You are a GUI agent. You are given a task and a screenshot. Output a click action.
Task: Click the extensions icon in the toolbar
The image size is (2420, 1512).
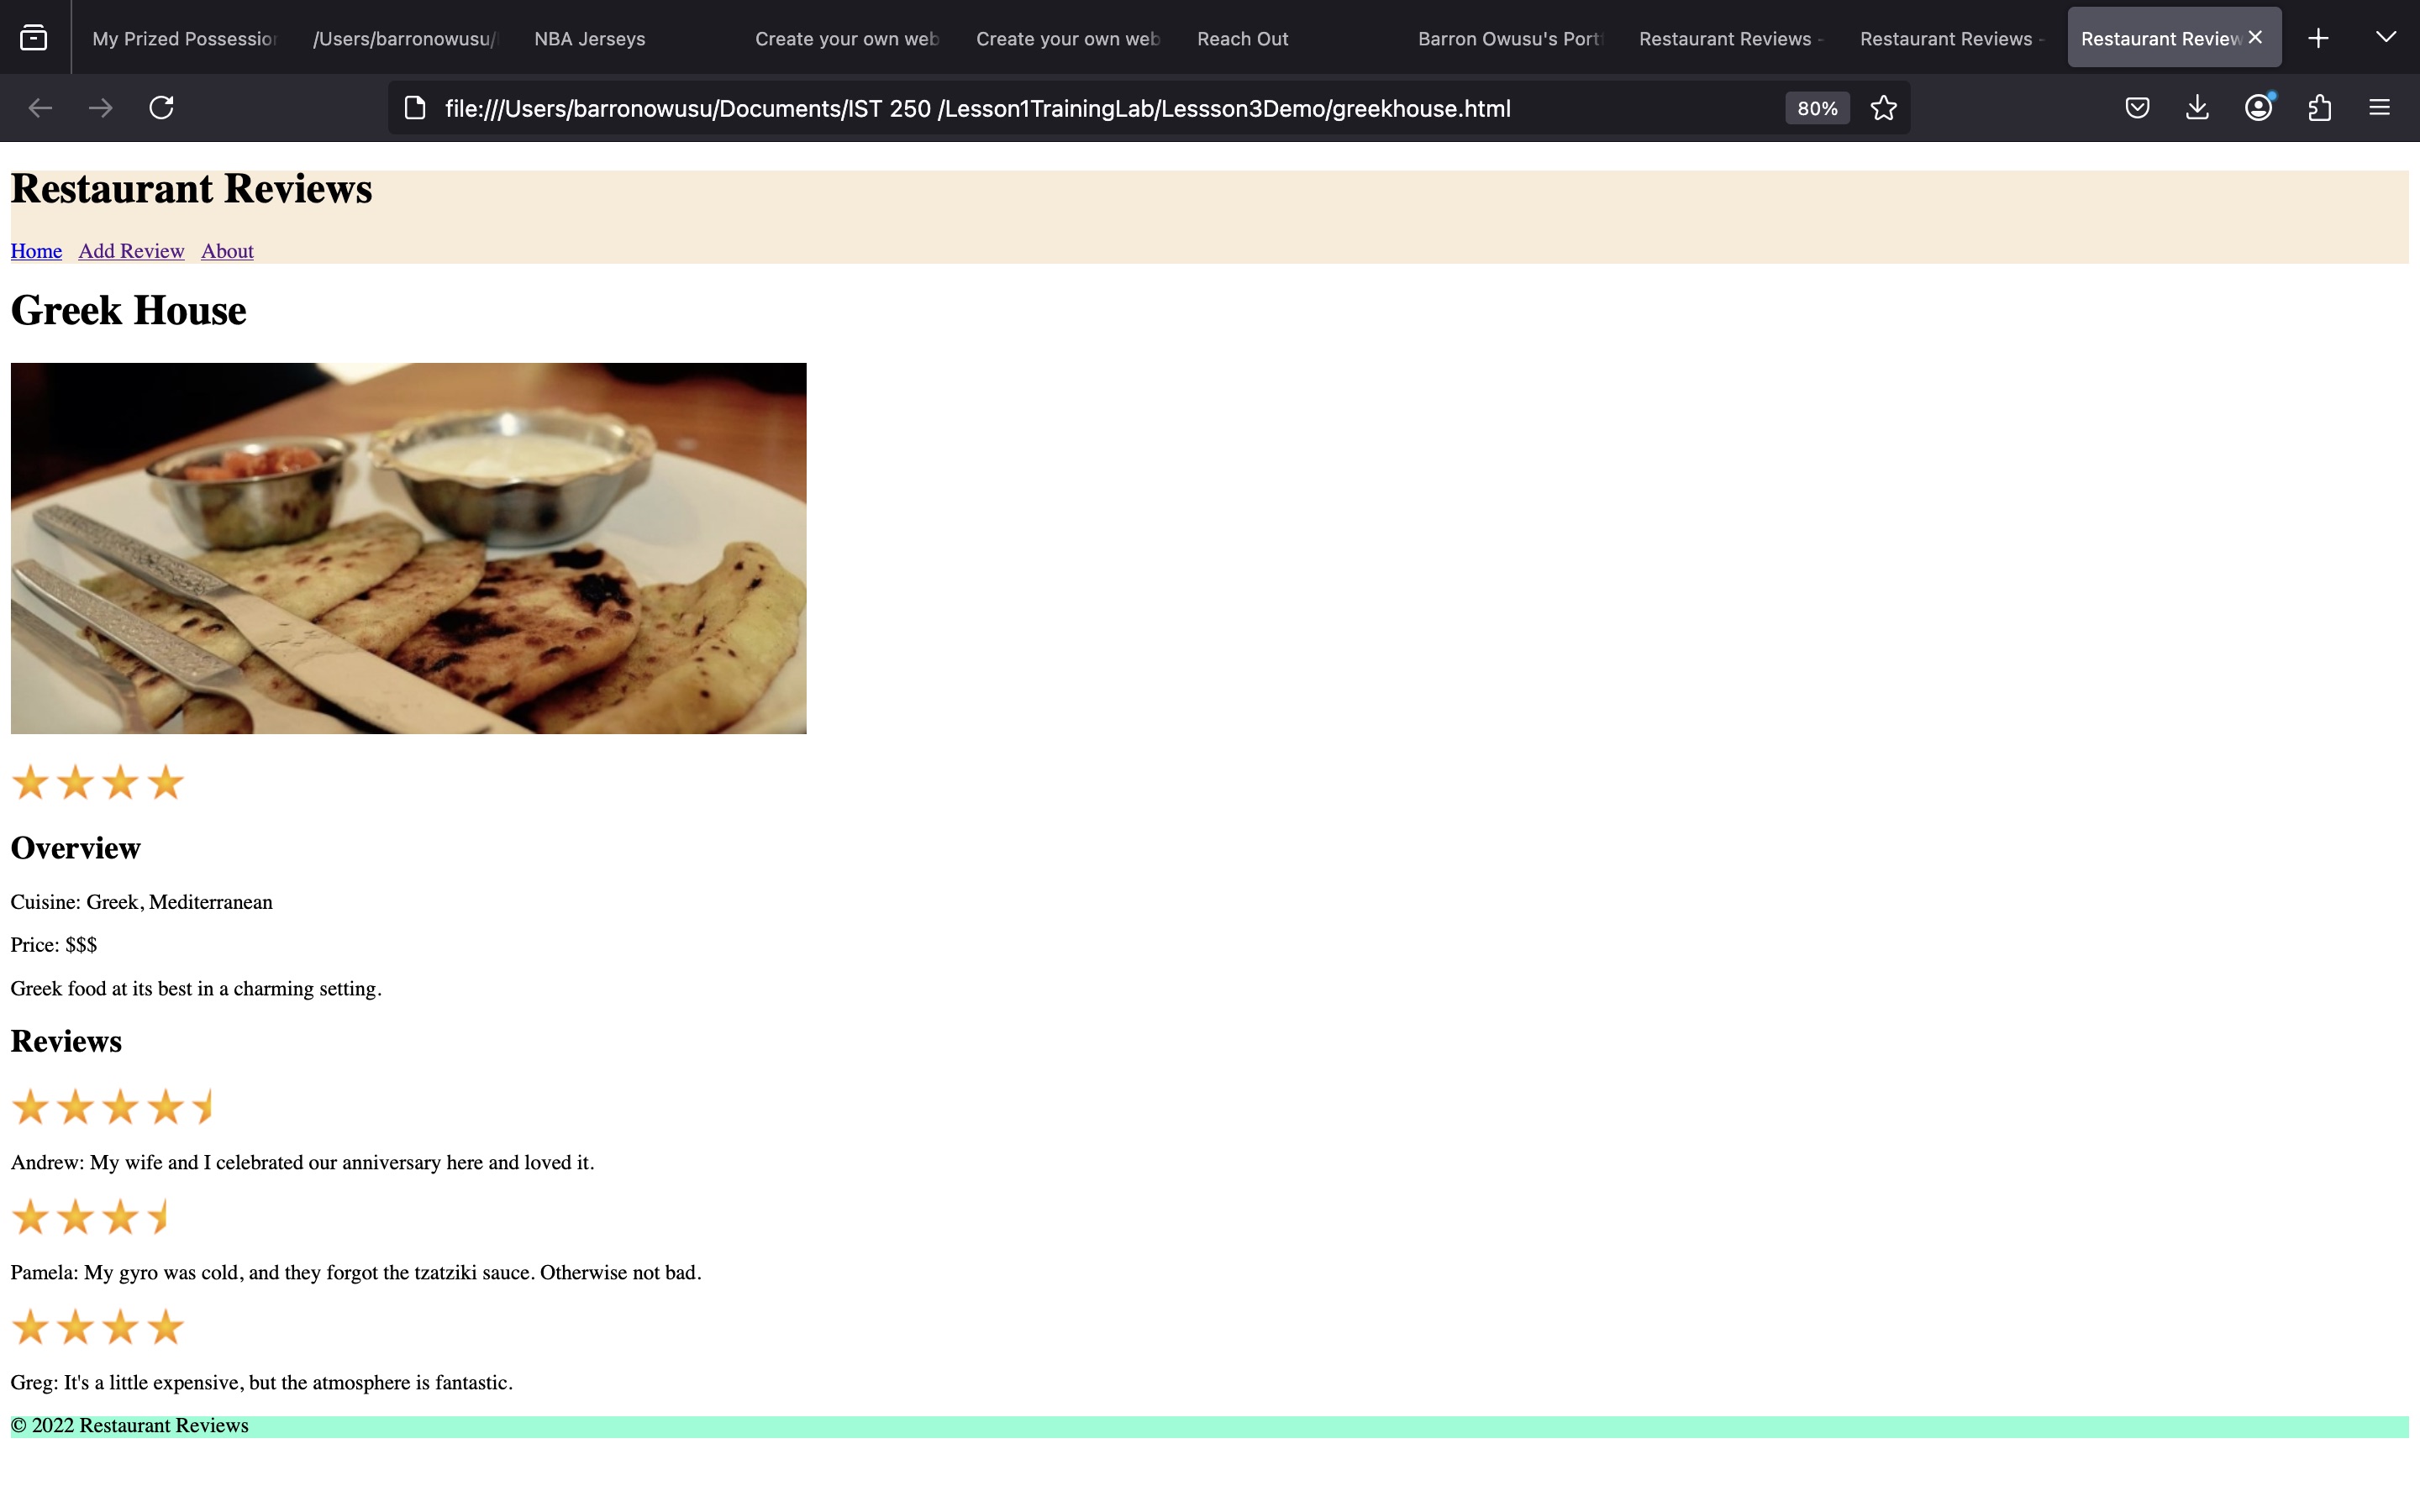point(2319,107)
